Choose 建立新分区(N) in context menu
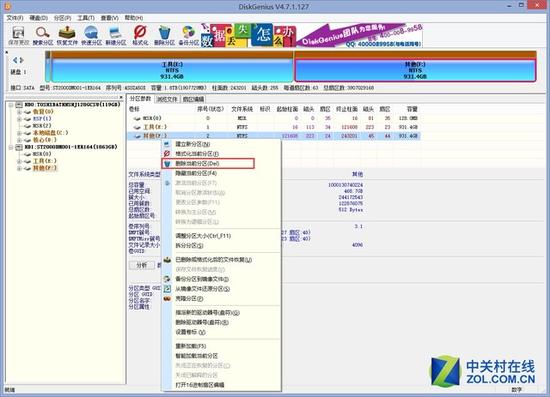The width and height of the screenshot is (550, 397). tap(193, 144)
